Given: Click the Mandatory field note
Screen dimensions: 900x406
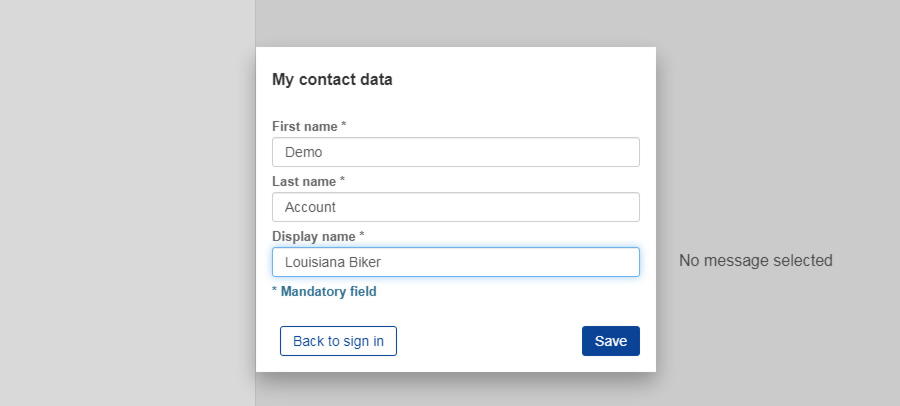Looking at the screenshot, I should [328, 292].
